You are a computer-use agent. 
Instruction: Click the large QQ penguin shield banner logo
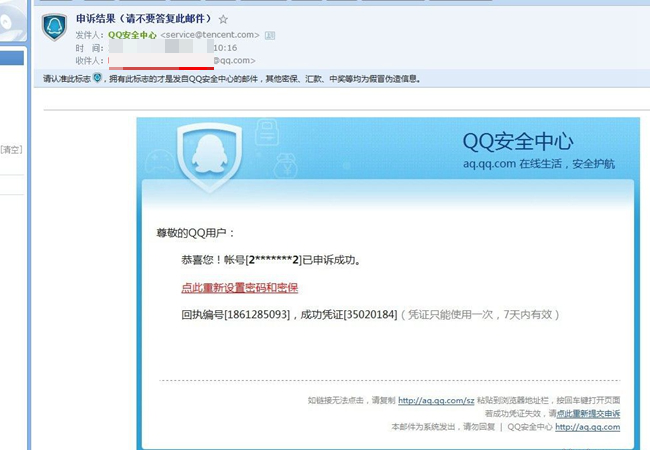(209, 156)
